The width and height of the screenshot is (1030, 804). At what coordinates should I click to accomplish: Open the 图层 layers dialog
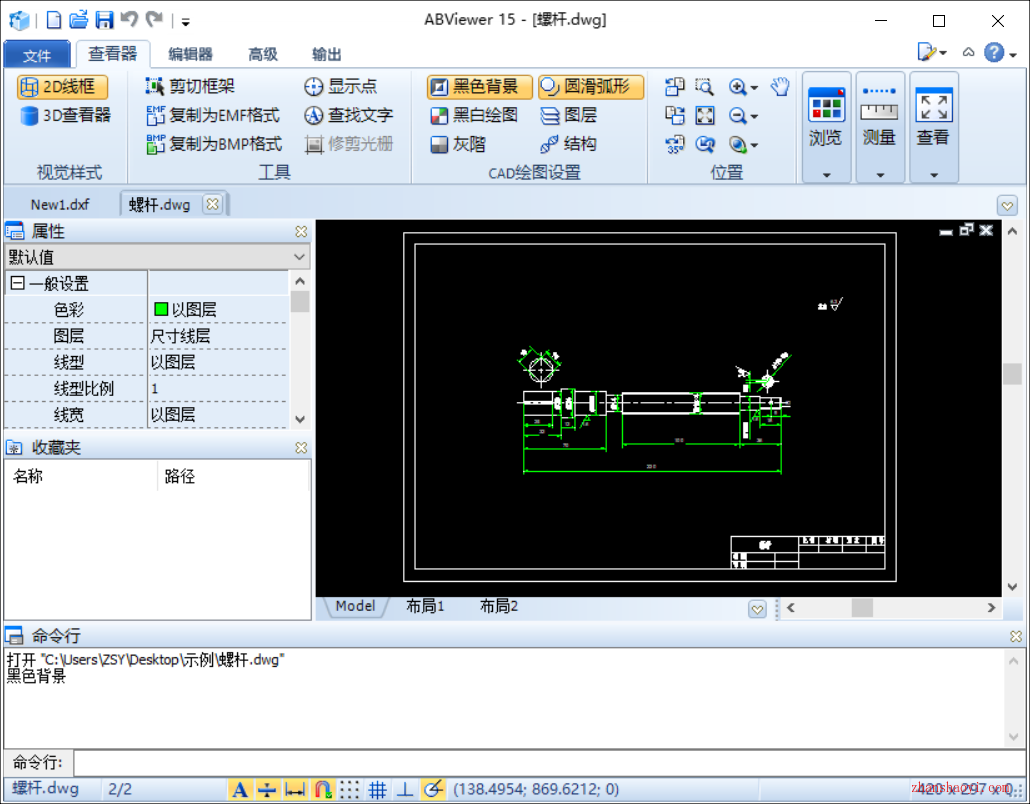[x=568, y=116]
